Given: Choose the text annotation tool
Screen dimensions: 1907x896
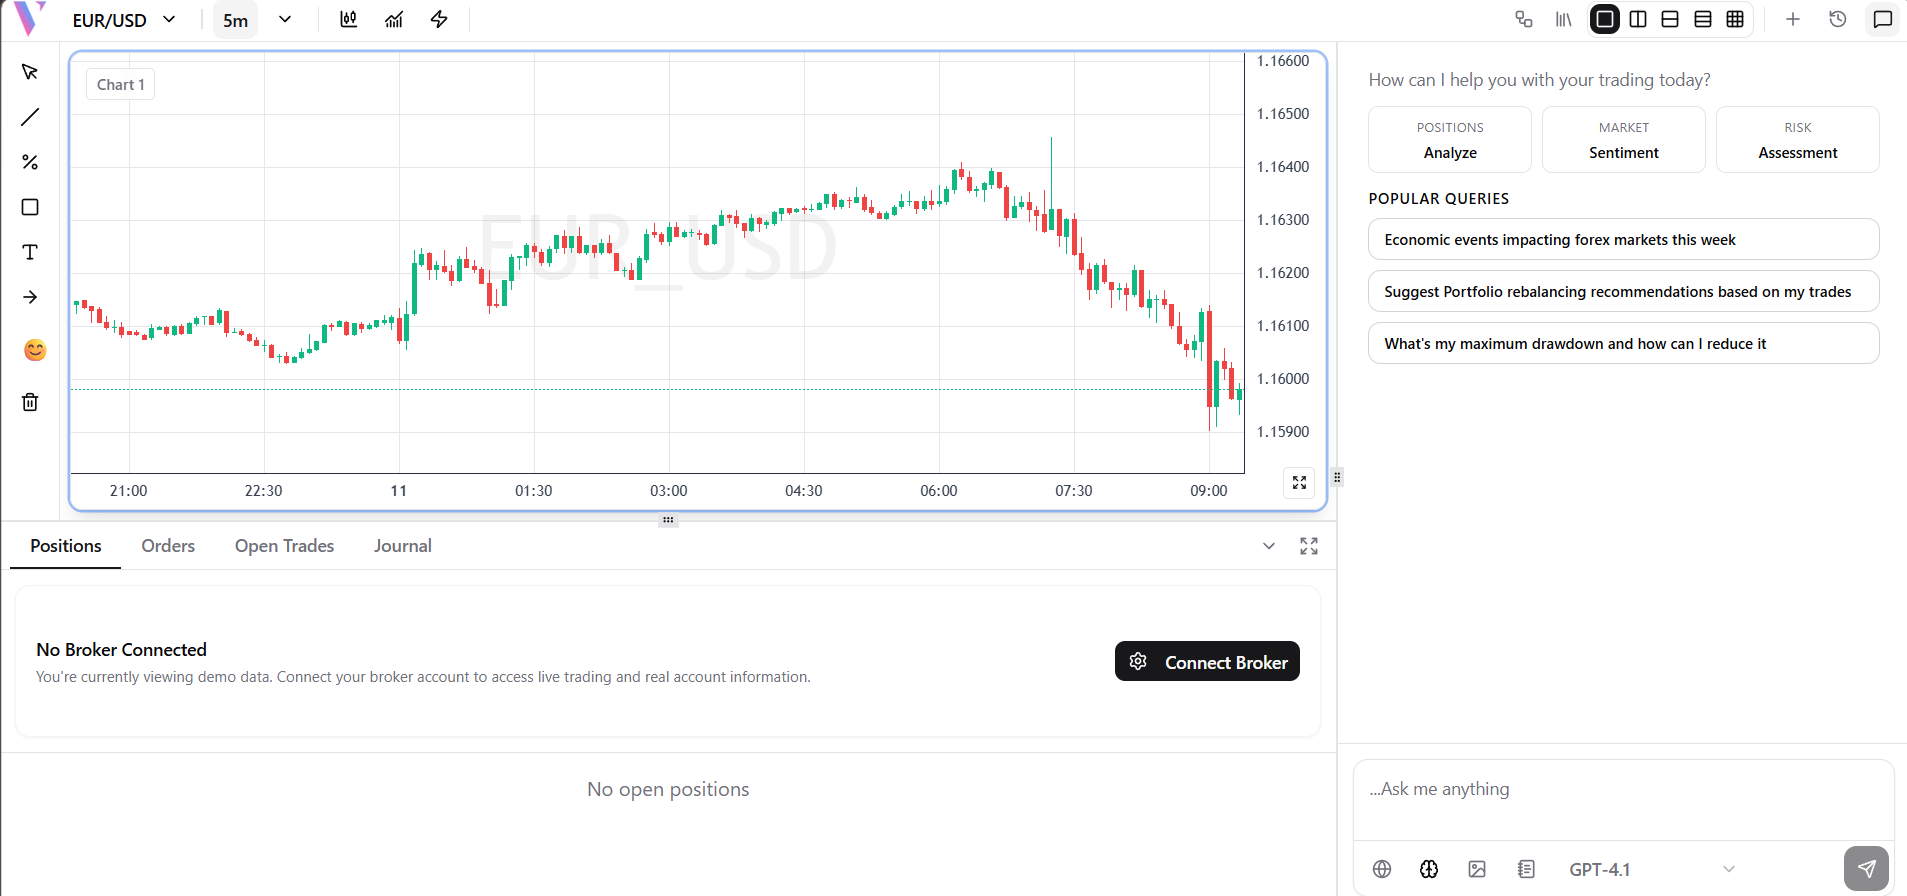Looking at the screenshot, I should tap(30, 252).
